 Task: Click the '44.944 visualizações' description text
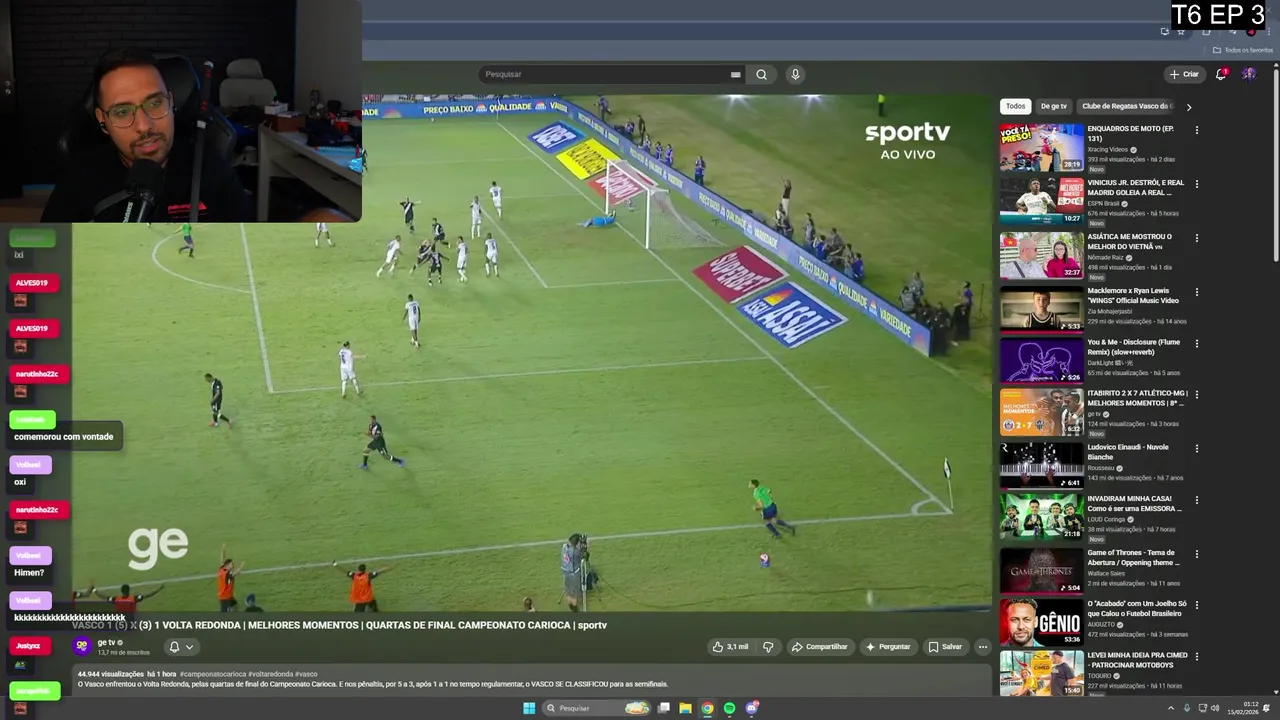pos(110,674)
